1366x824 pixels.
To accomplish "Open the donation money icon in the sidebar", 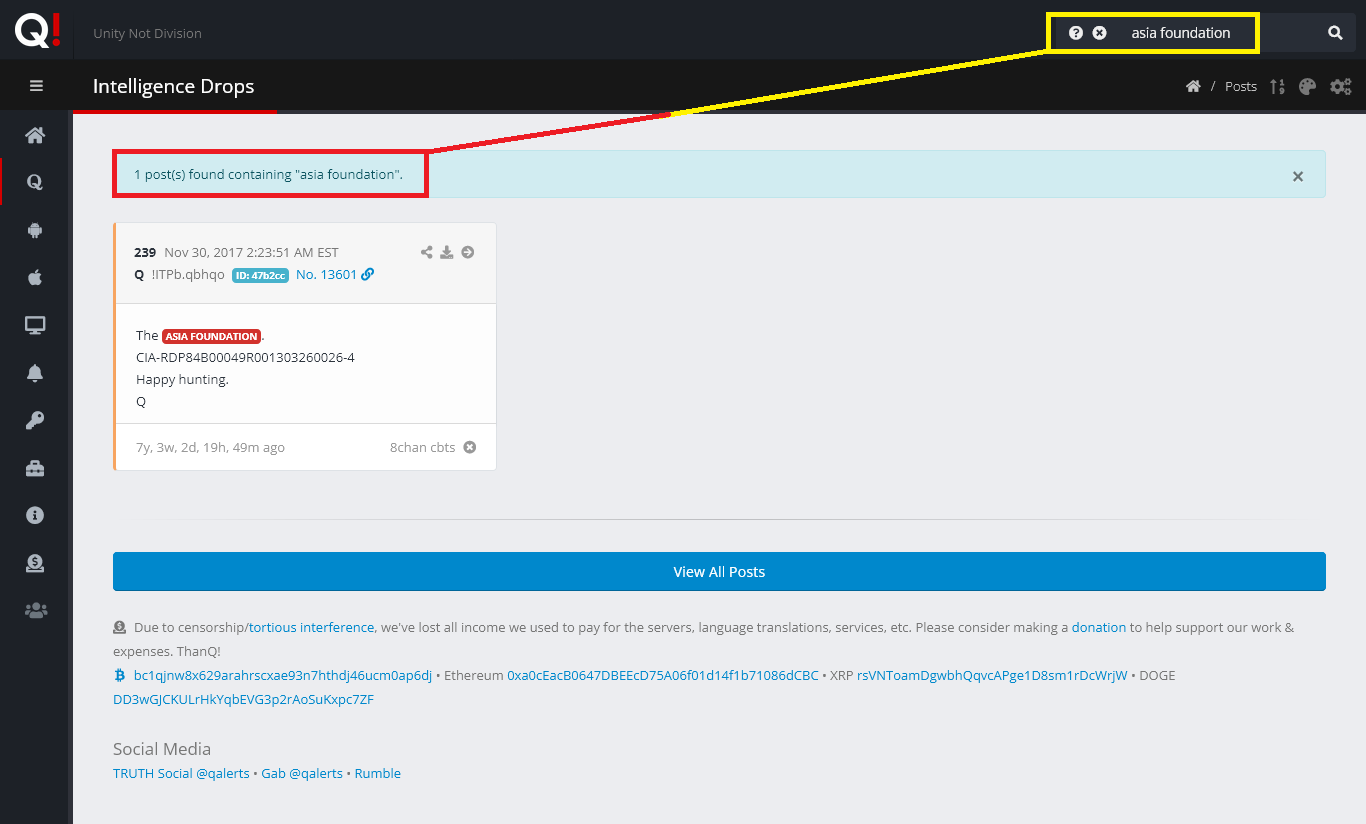I will tap(35, 563).
